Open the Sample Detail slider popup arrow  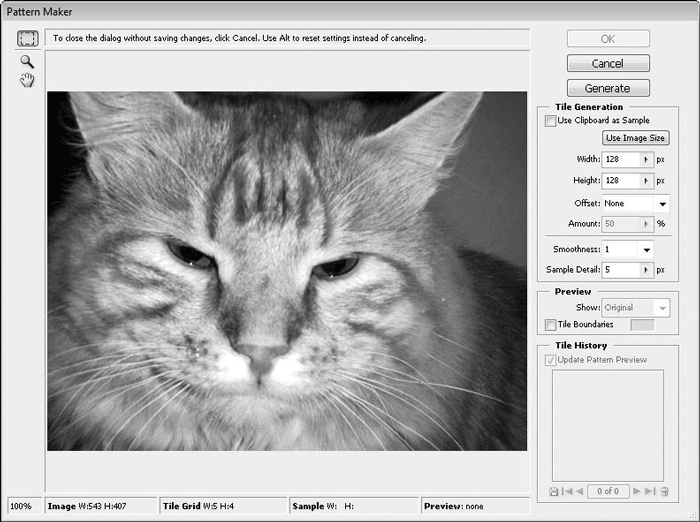646,270
